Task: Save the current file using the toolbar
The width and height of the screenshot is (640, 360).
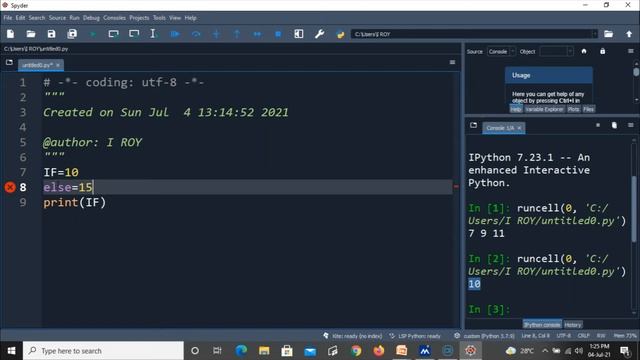Action: click(51, 34)
